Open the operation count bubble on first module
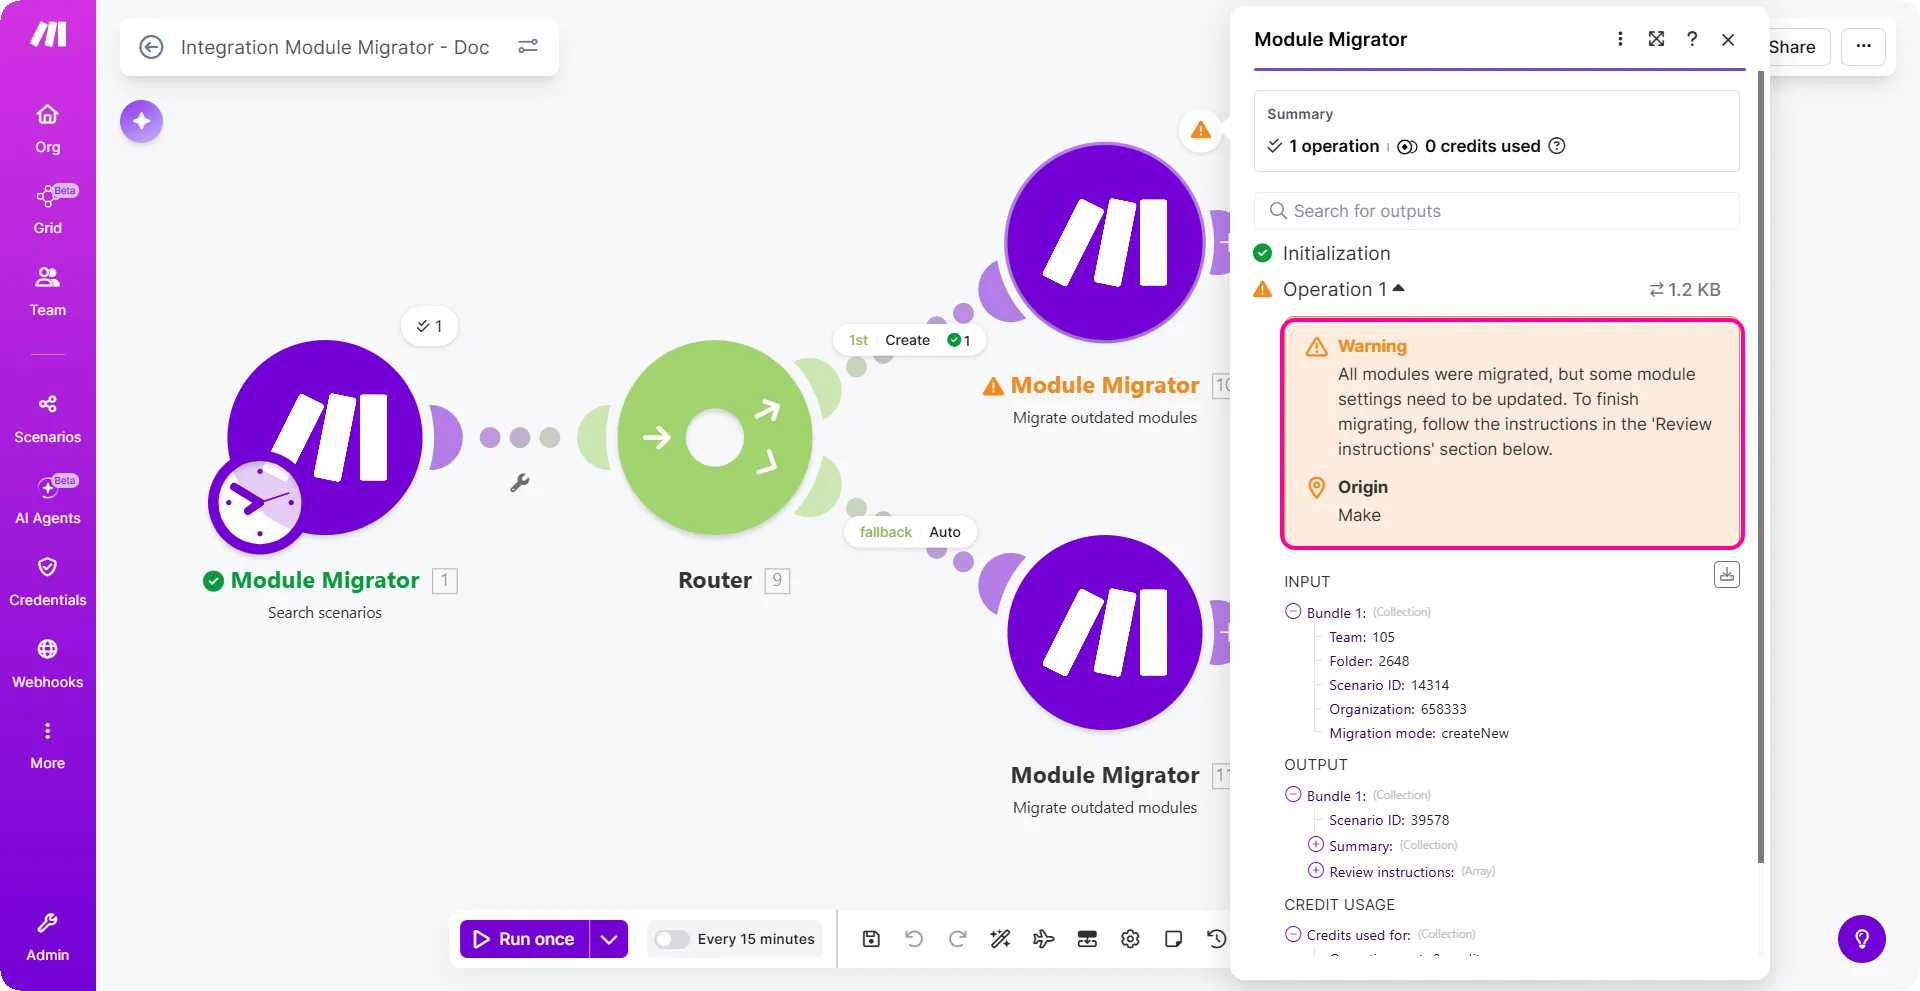This screenshot has width=1920, height=991. click(430, 326)
